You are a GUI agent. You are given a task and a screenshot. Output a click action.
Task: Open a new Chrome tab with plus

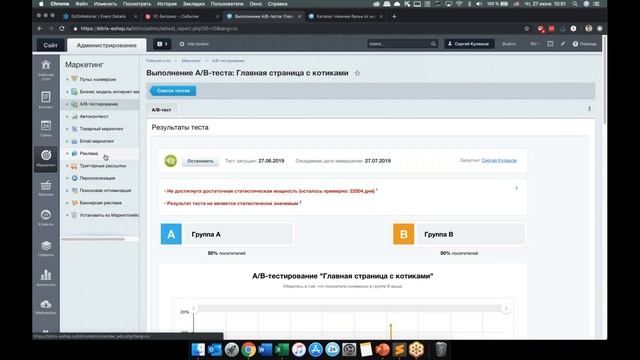point(394,16)
